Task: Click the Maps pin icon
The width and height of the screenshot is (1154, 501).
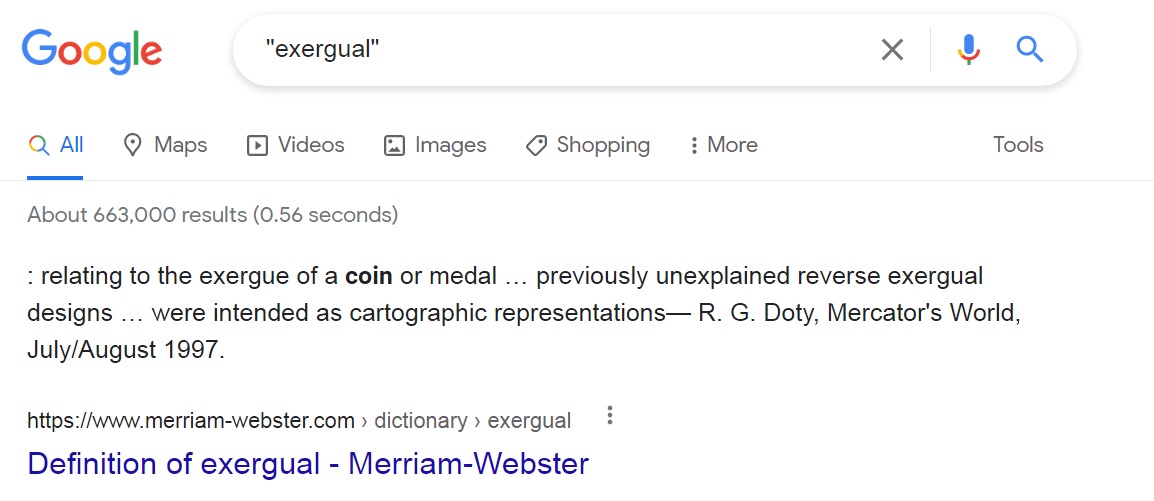Action: pyautogui.click(x=133, y=145)
